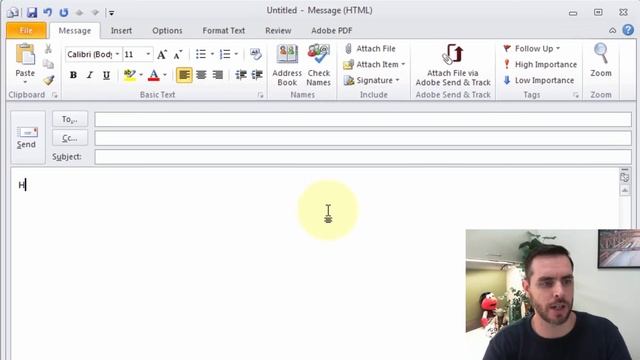
Task: Click the message body scroll-up arrow
Action: 625,191
